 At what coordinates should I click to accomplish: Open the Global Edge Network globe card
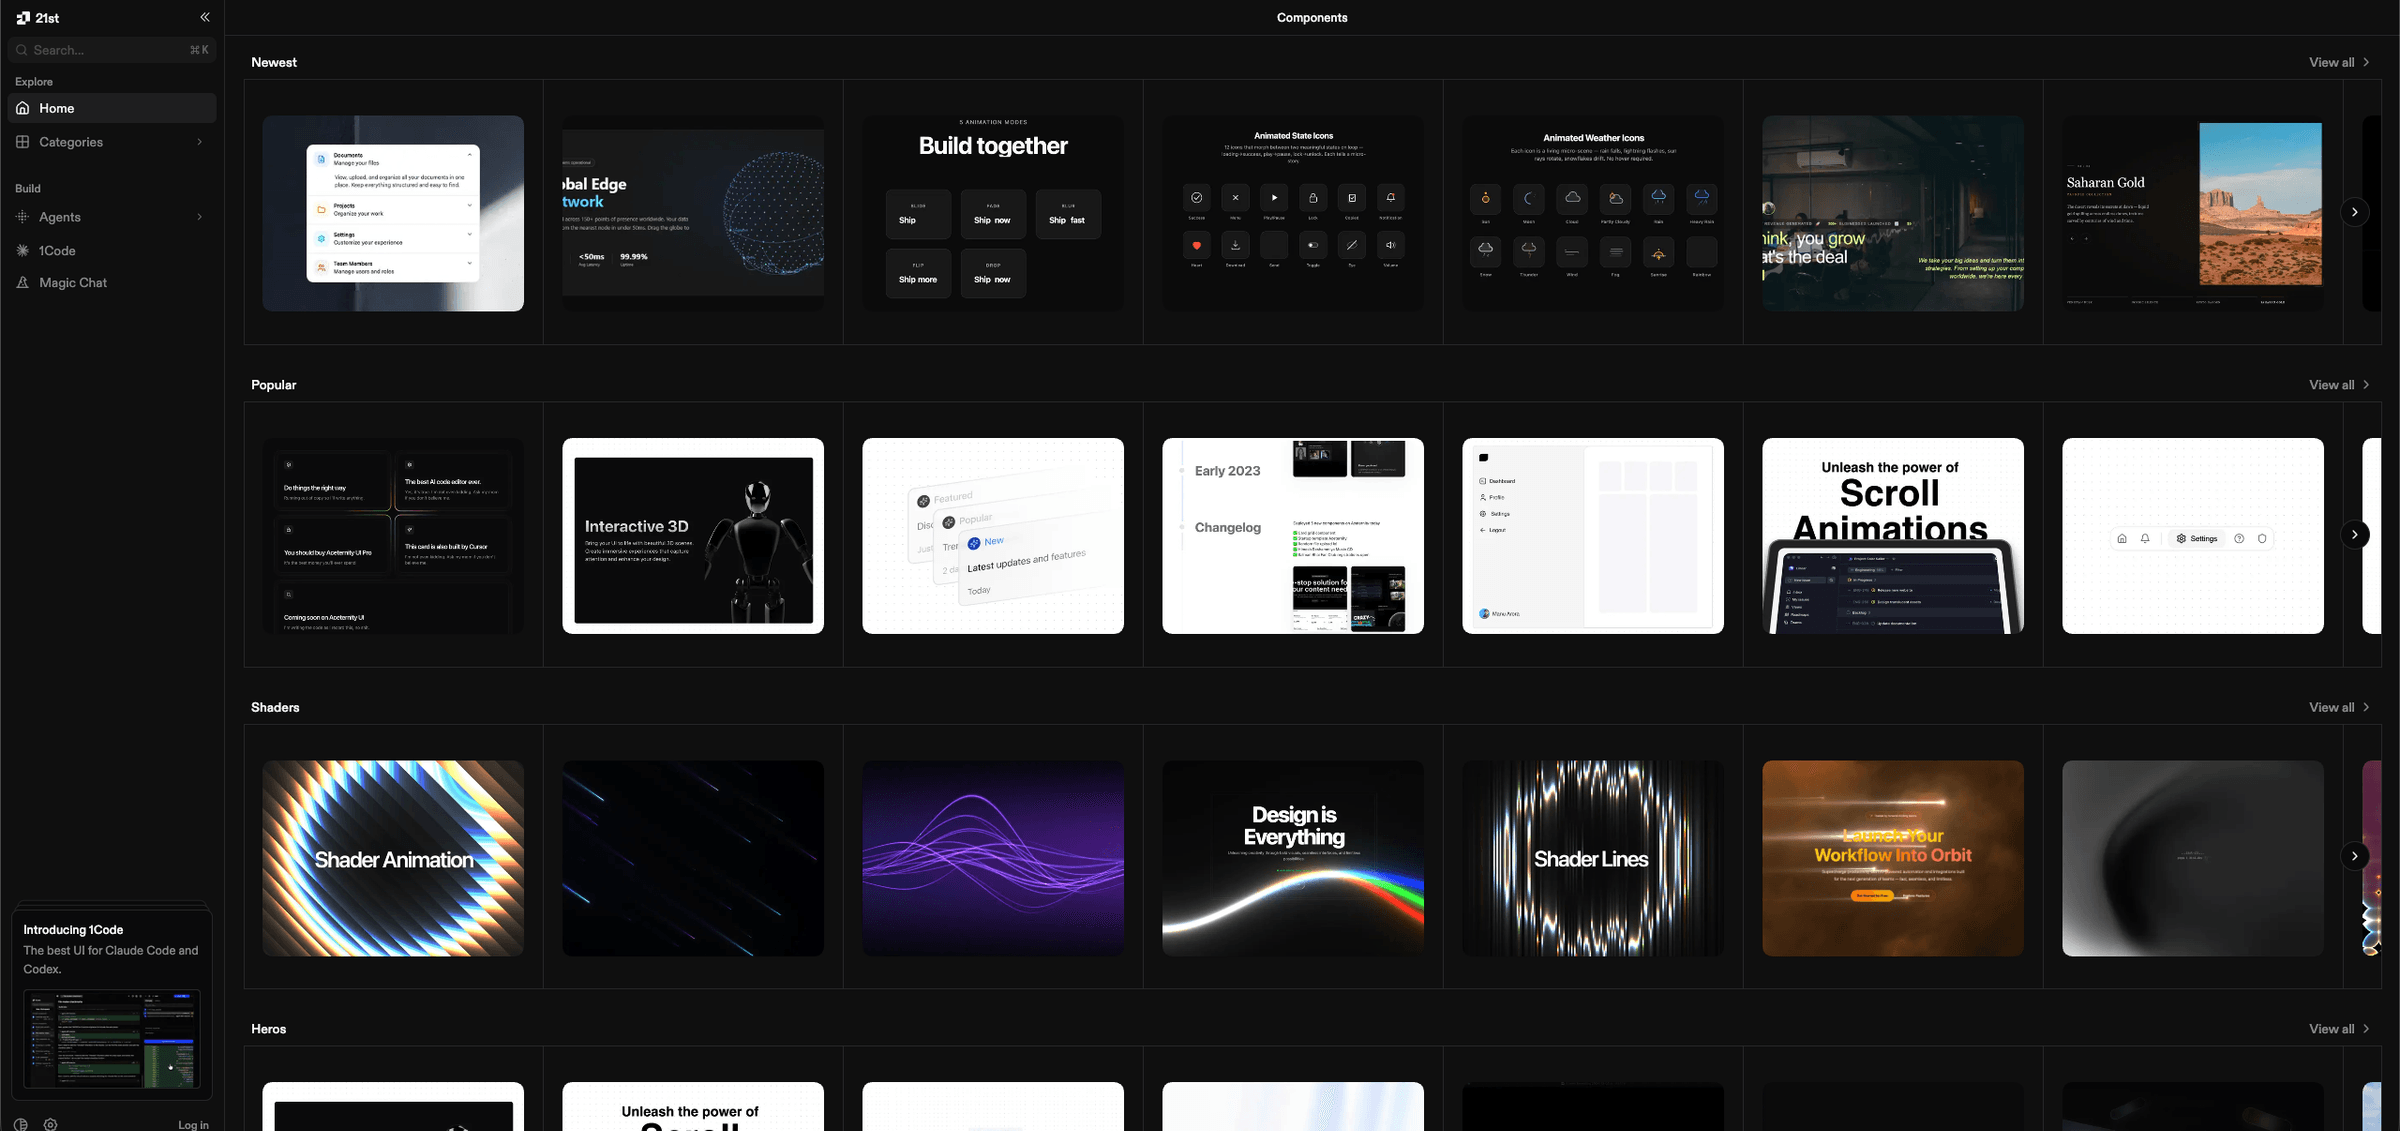[x=693, y=213]
